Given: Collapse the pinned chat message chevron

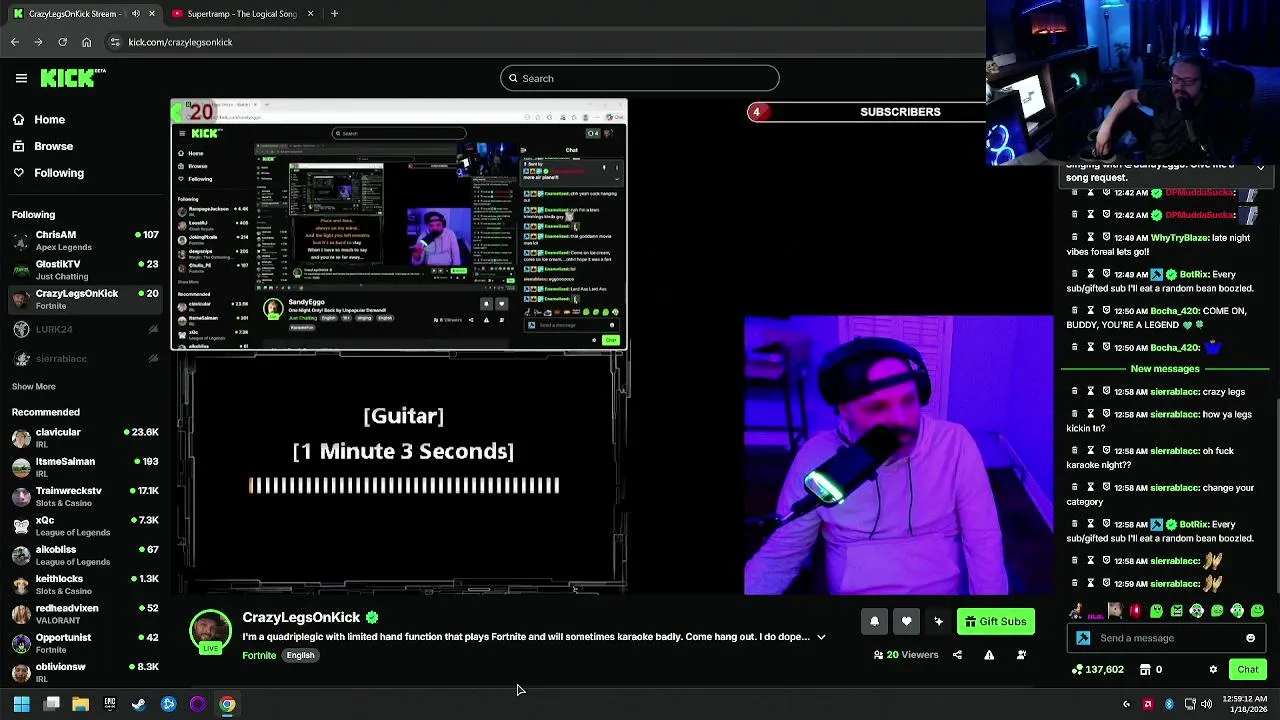Looking at the screenshot, I should [x=1260, y=168].
